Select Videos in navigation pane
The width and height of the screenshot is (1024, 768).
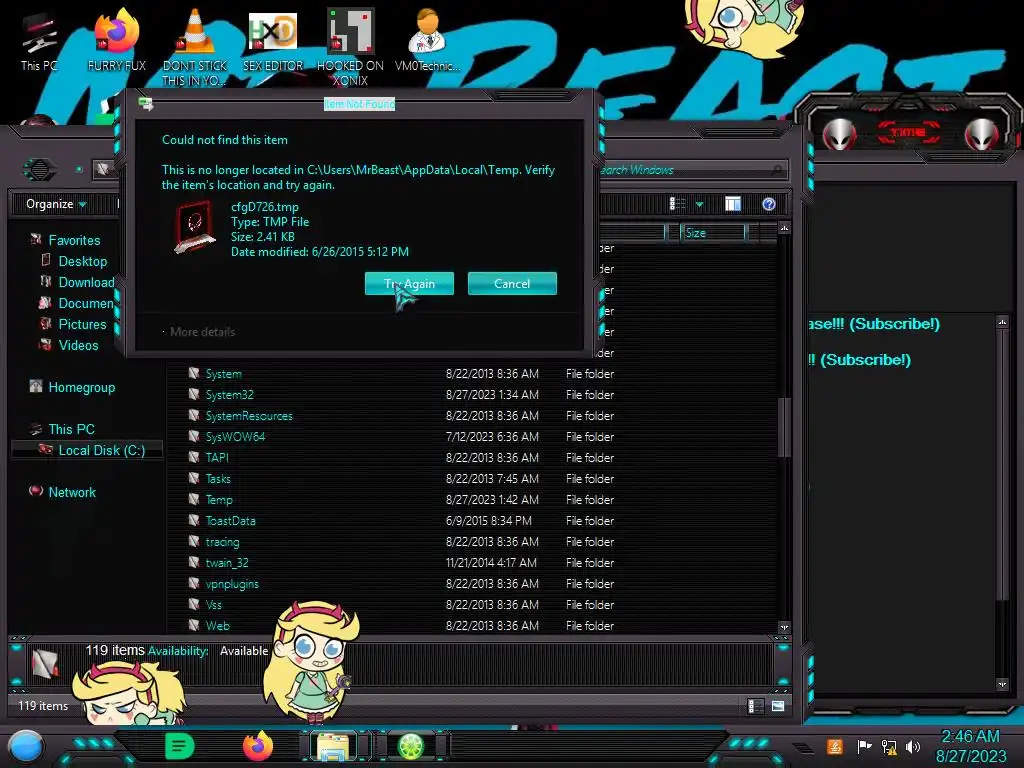[x=78, y=345]
